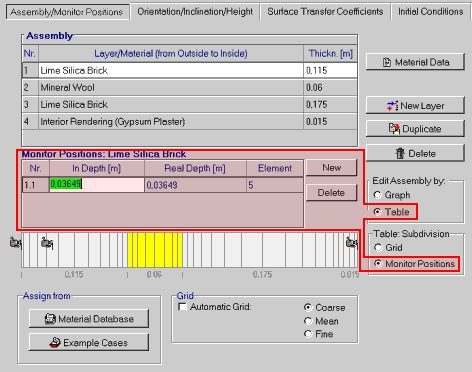Viewport: 472px width, 372px height.
Task: Open Material Data for the layer
Action: tap(415, 62)
